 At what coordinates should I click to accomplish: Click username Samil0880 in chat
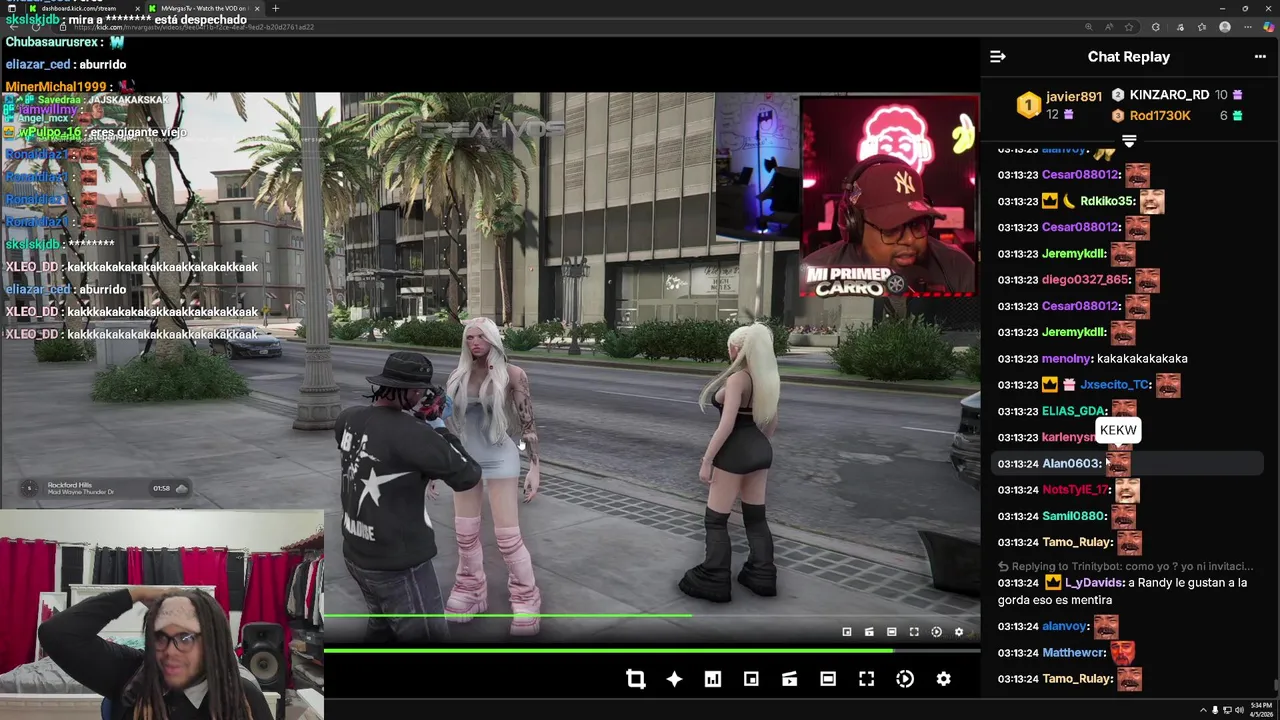[1073, 516]
